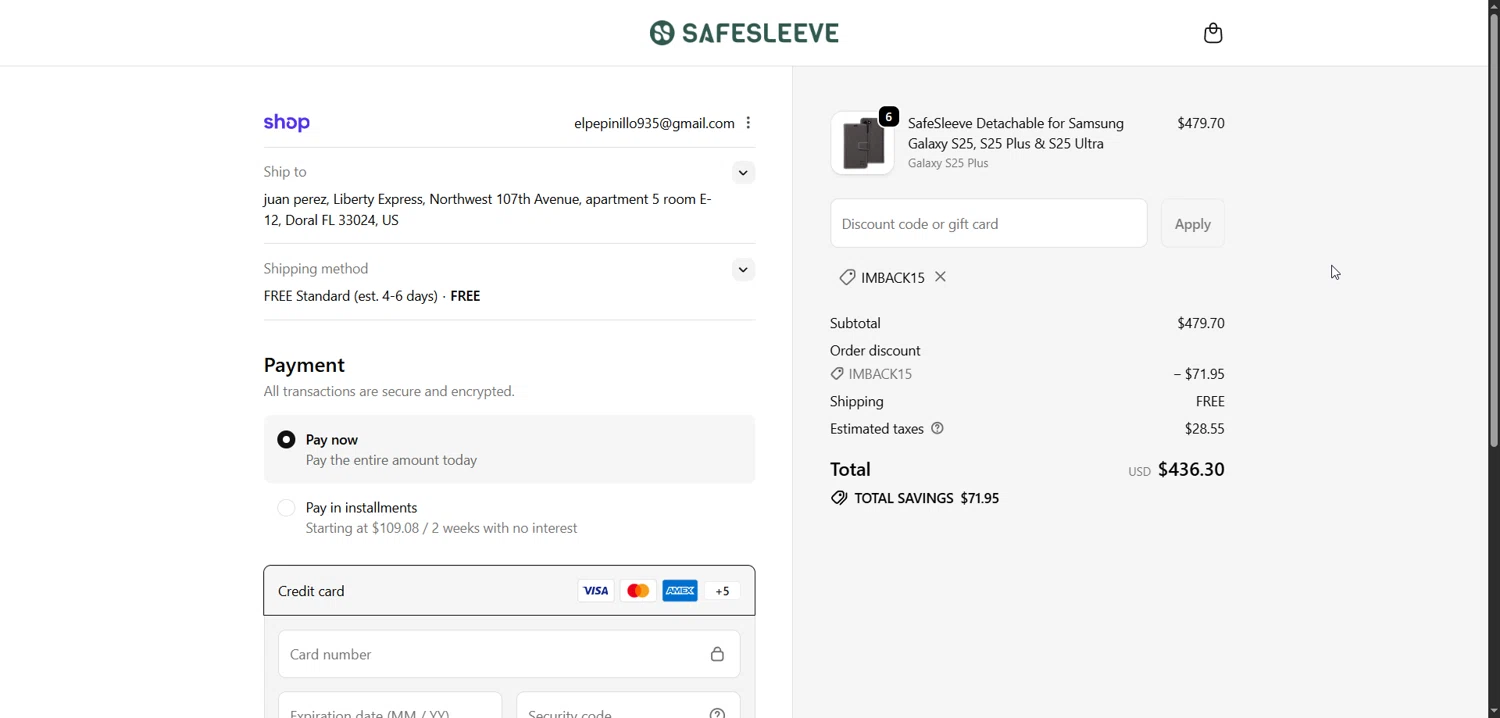Focus the Security code field
1500x718 pixels.
point(628,705)
